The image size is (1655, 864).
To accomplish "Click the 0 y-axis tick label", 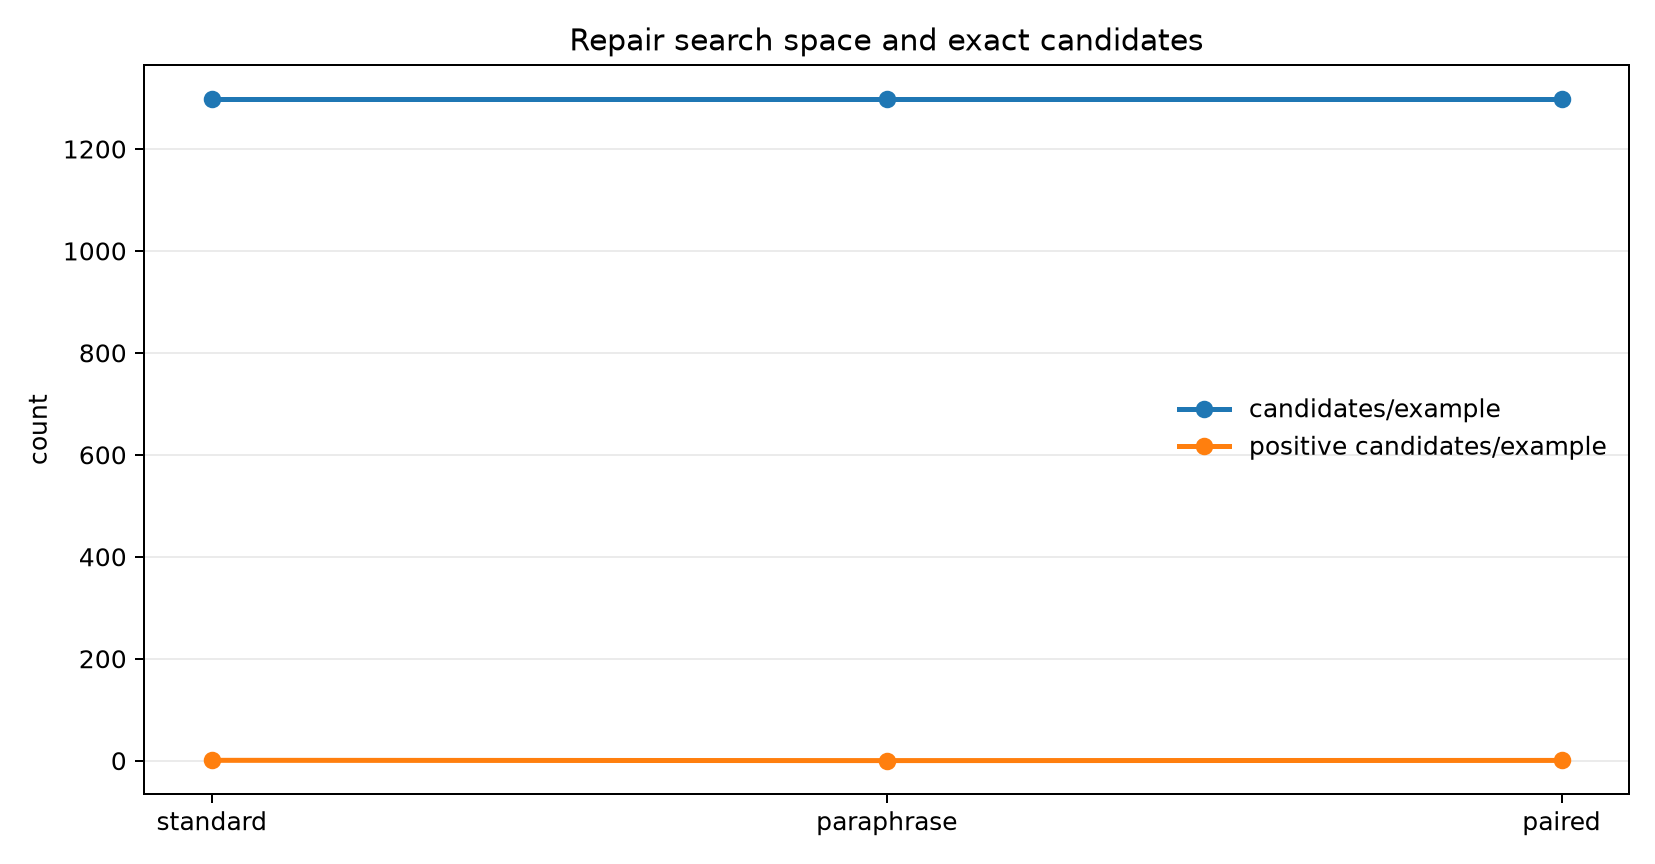I will point(119,761).
